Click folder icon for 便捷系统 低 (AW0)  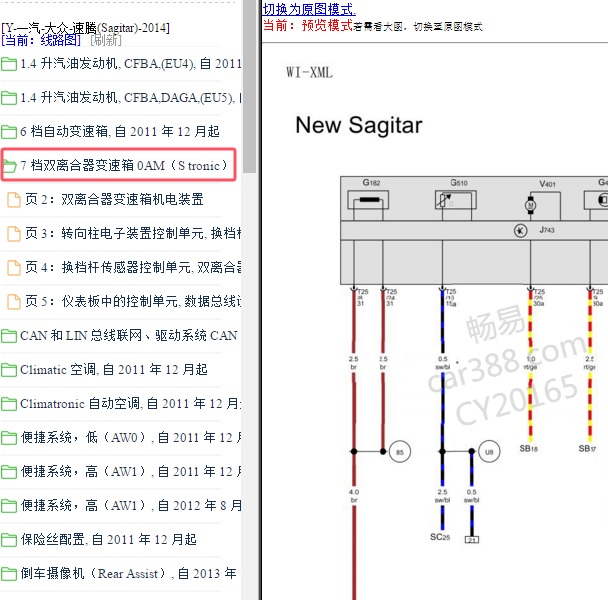(9, 438)
